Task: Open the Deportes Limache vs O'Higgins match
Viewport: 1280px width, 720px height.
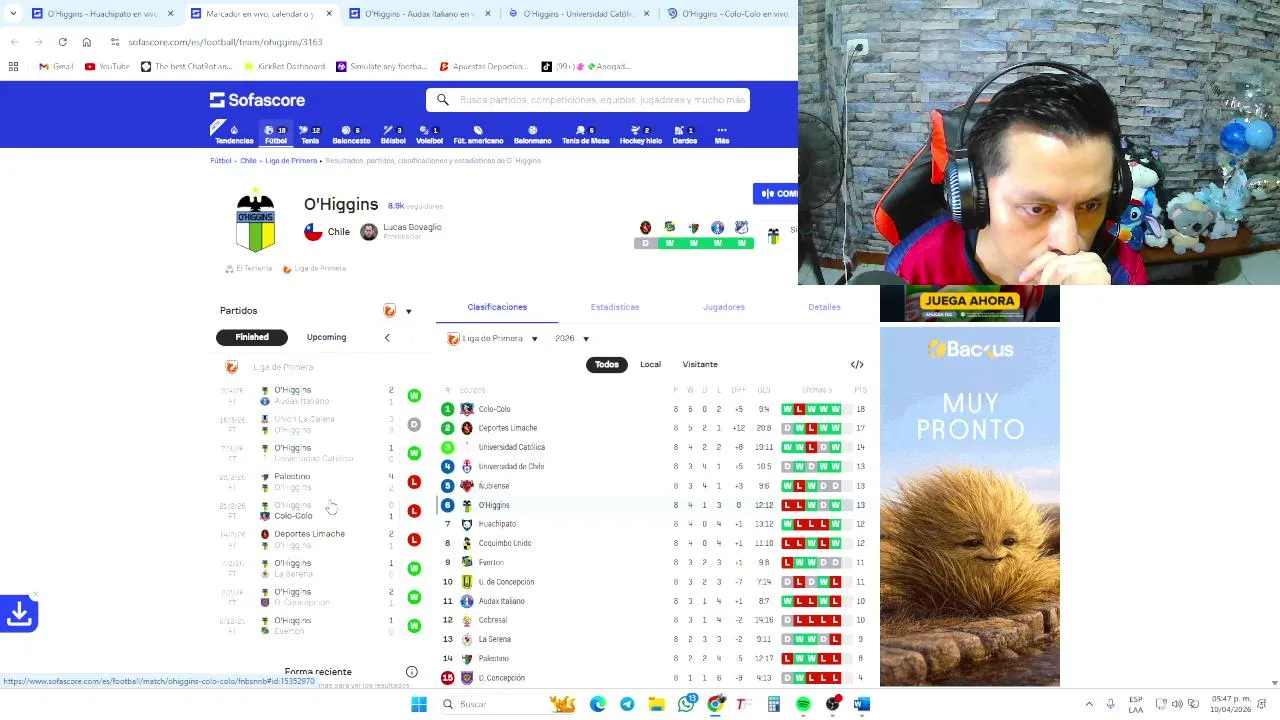Action: point(320,540)
